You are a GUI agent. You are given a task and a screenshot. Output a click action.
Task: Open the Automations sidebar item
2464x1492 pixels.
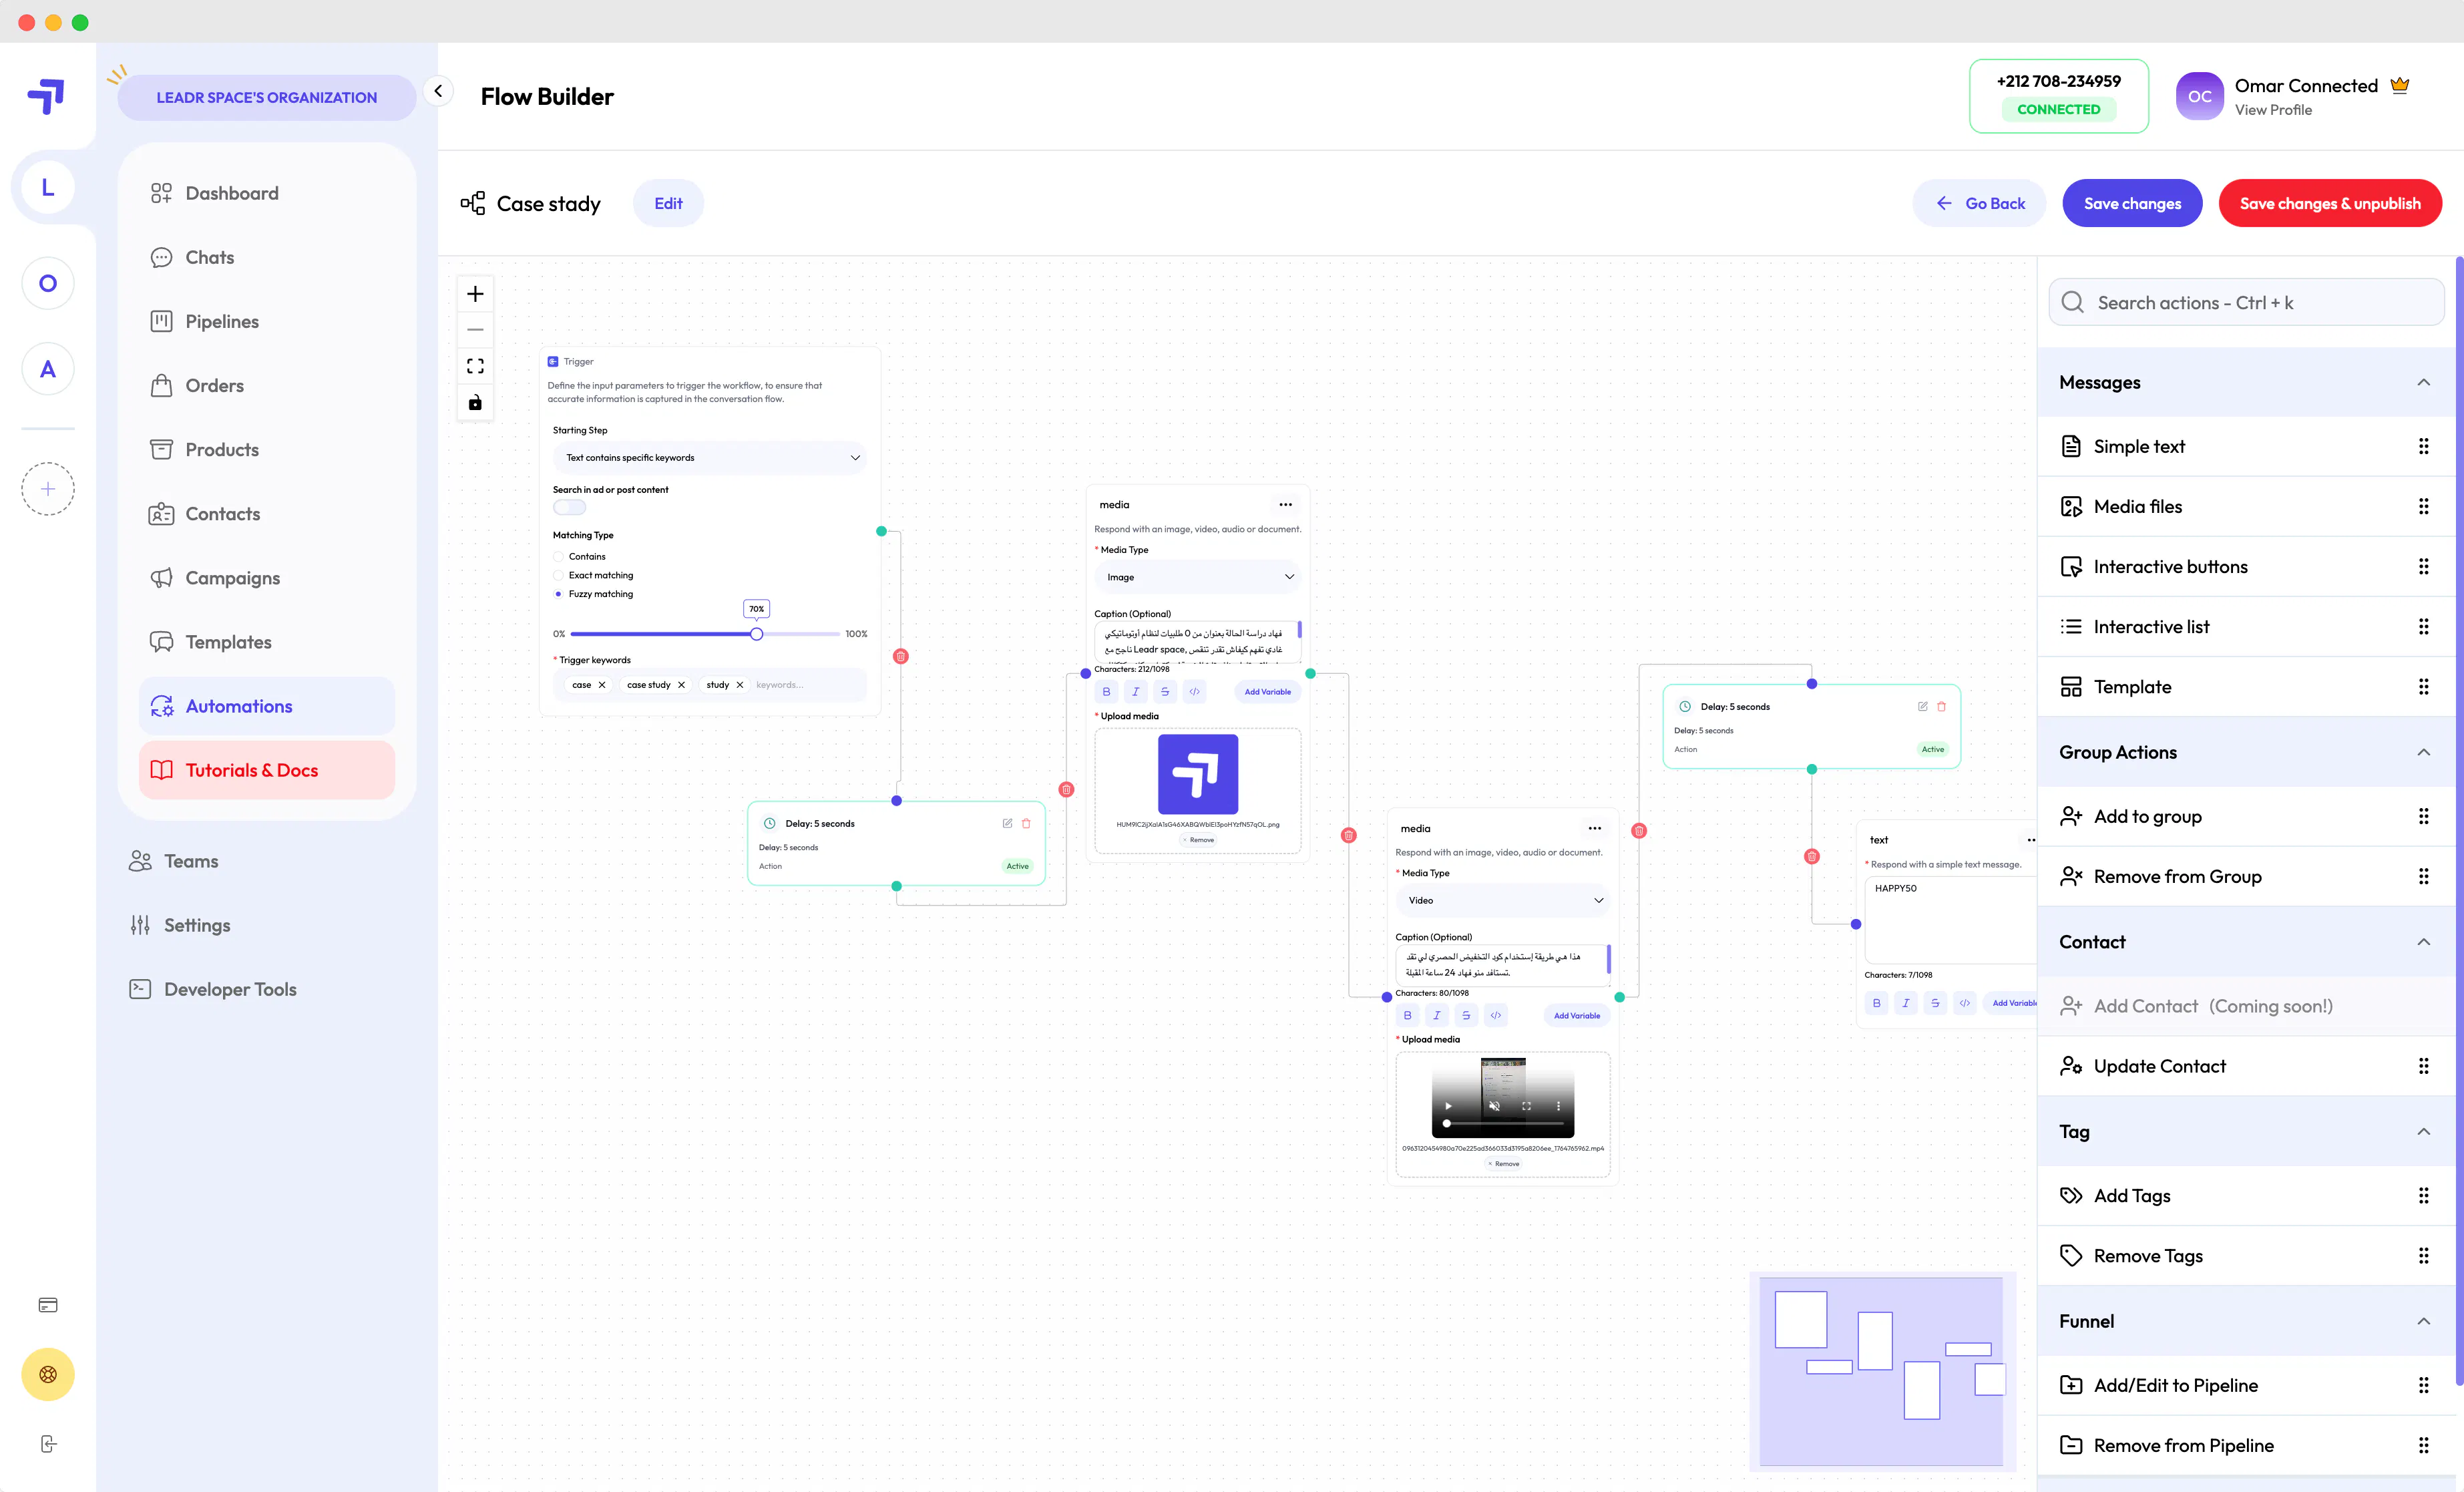click(266, 706)
